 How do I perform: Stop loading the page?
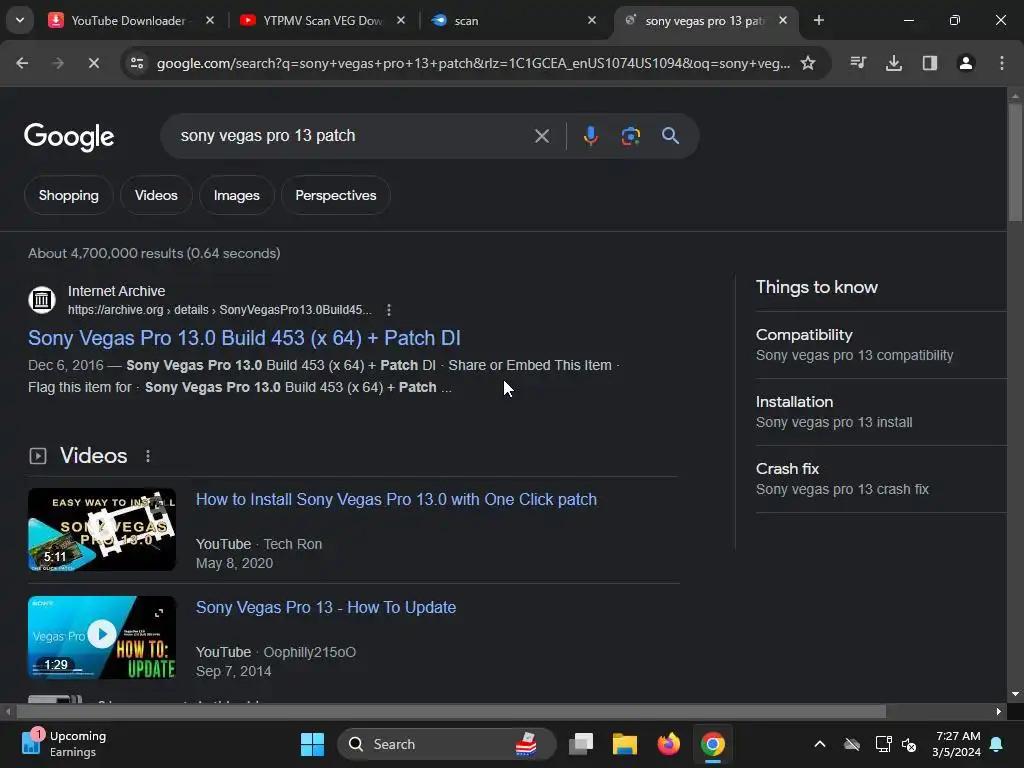click(93, 63)
